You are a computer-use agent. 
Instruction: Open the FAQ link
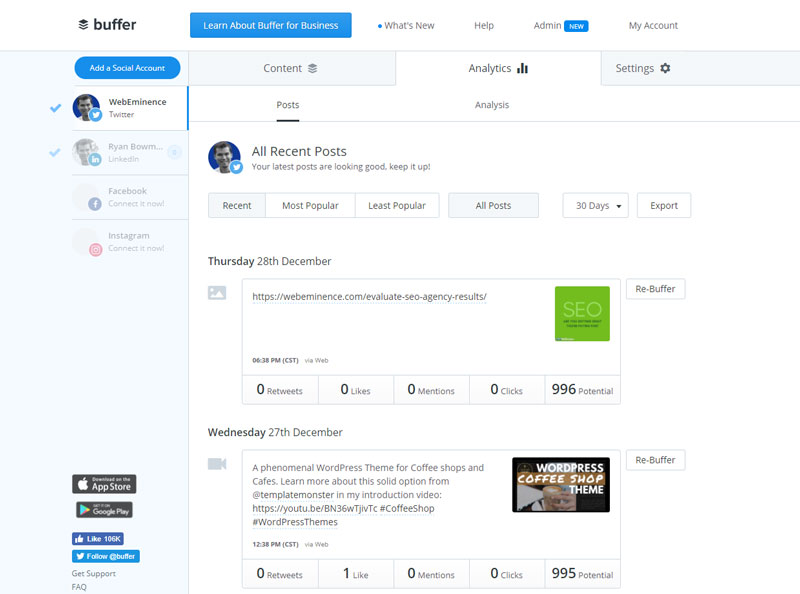[79, 587]
